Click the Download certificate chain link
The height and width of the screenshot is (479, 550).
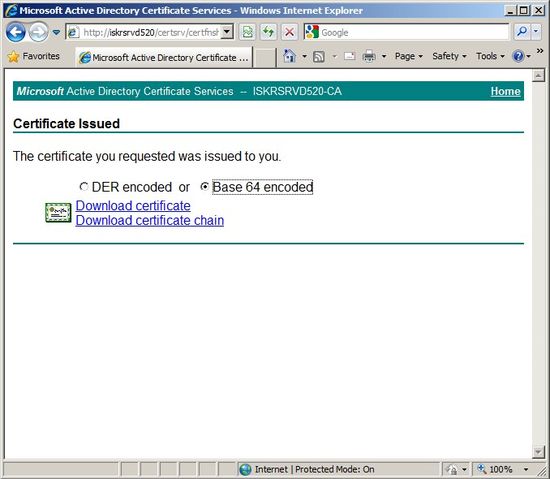[150, 221]
